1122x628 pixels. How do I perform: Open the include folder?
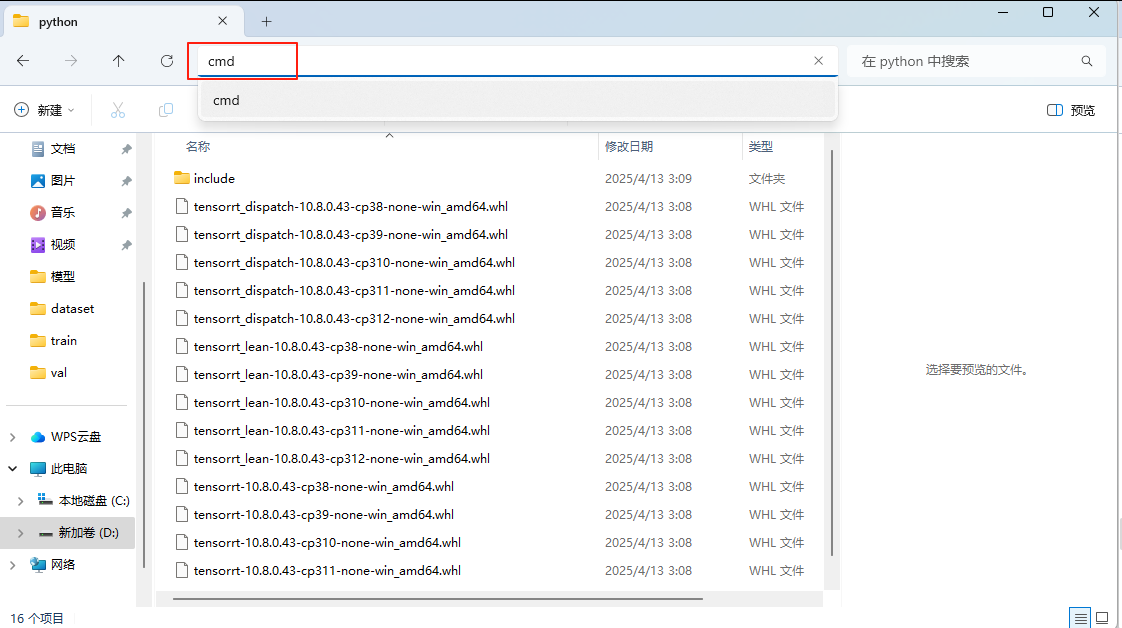coord(215,178)
